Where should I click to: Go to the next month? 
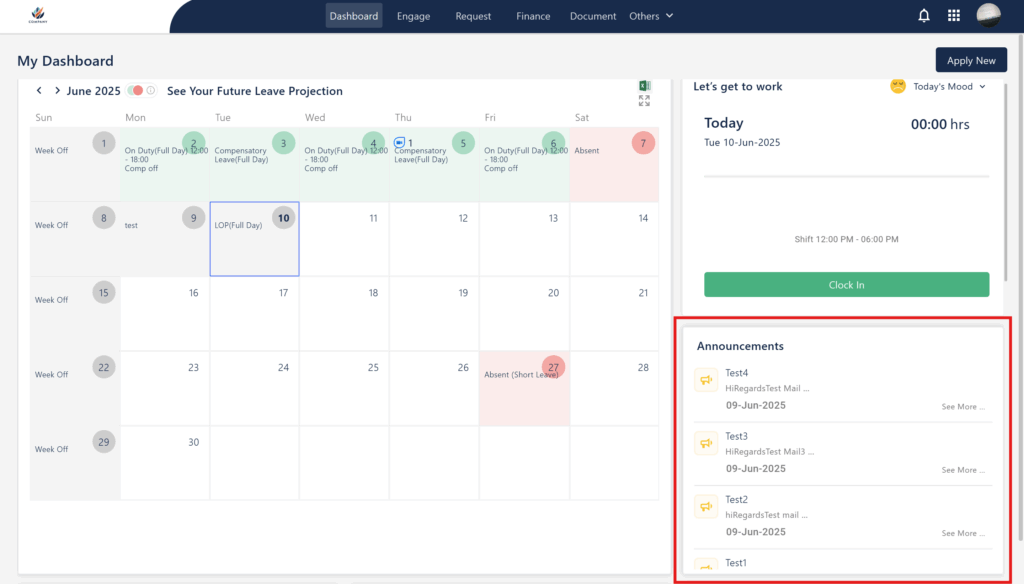click(x=58, y=91)
